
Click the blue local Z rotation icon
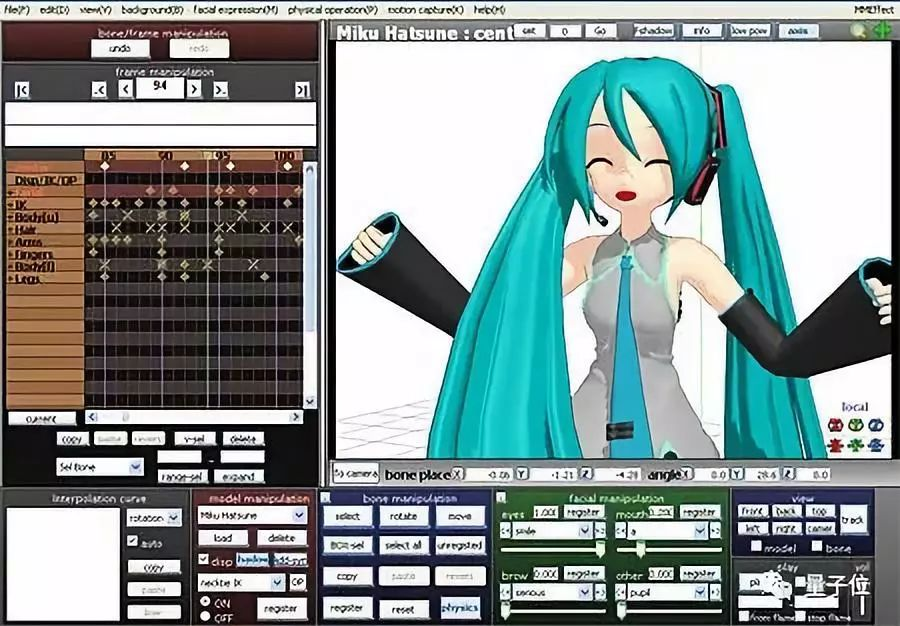point(875,425)
